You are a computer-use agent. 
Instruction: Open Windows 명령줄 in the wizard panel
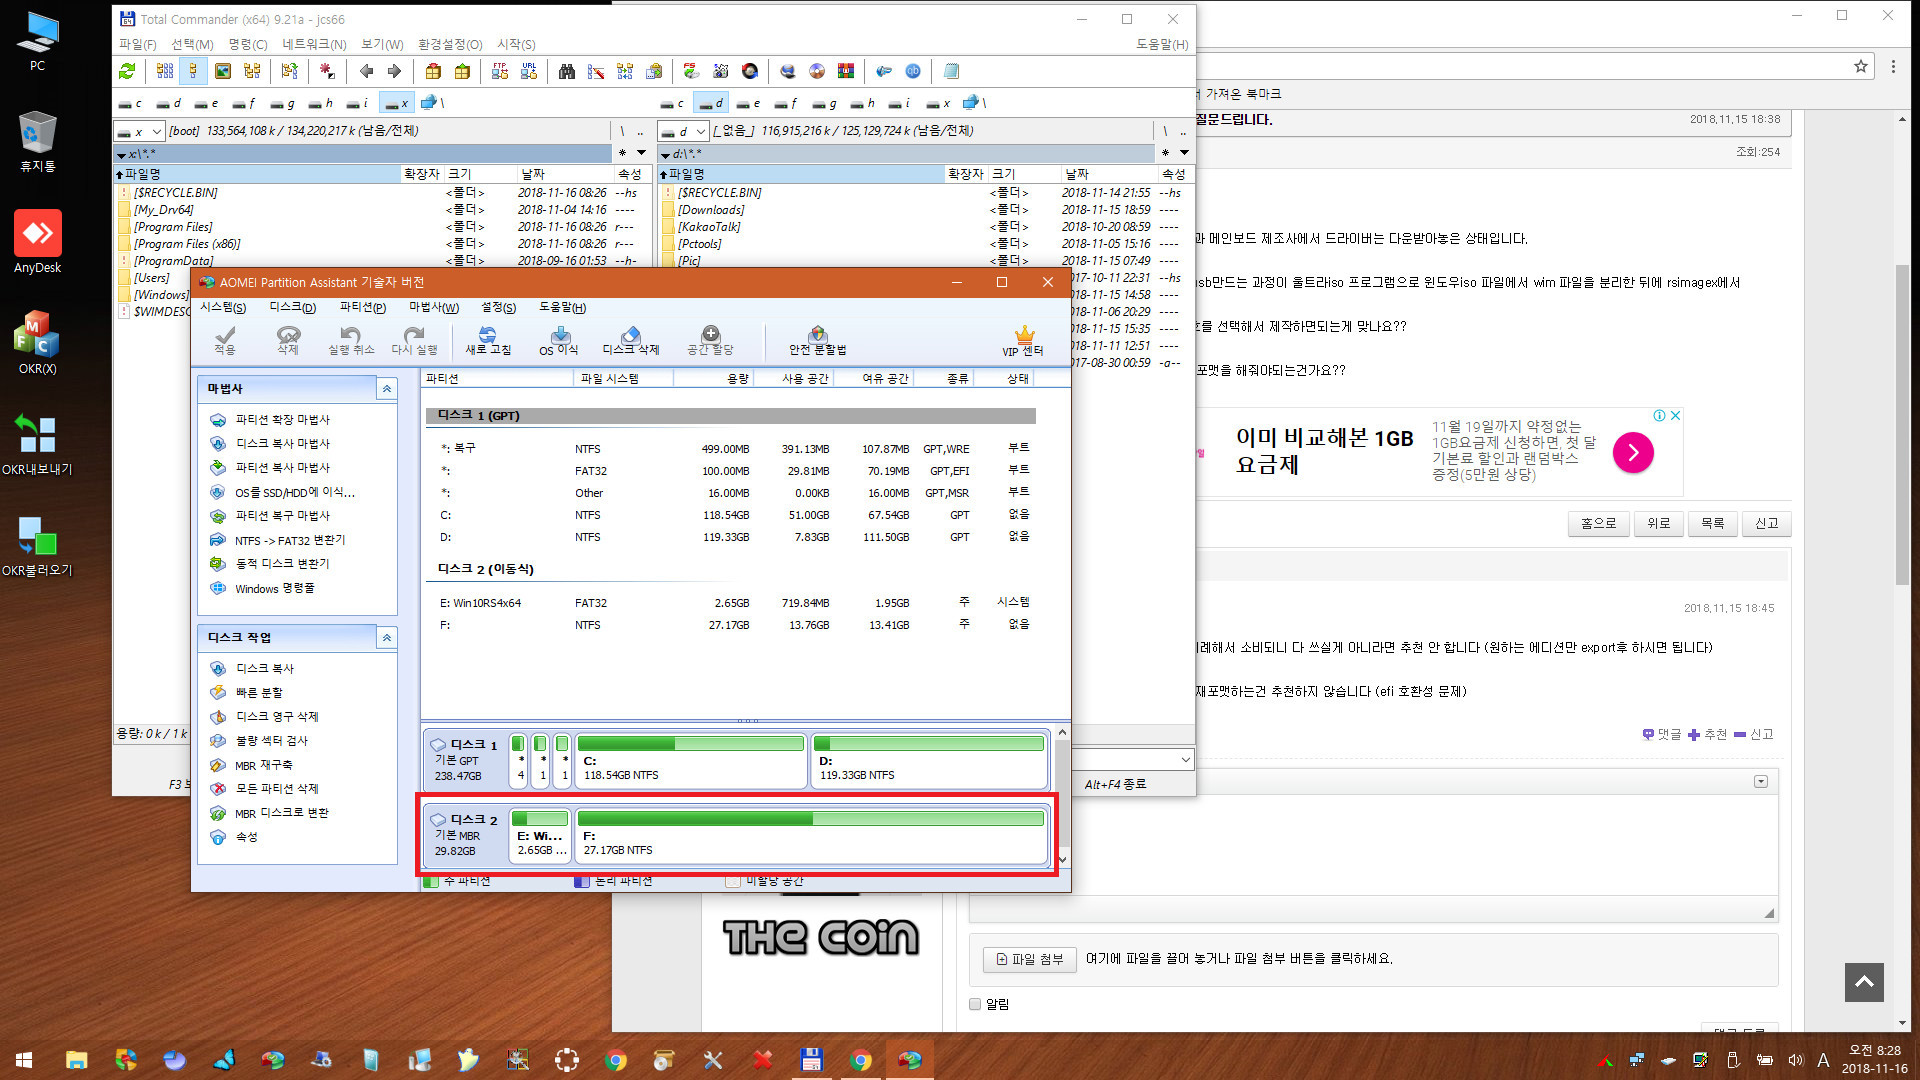tap(274, 588)
